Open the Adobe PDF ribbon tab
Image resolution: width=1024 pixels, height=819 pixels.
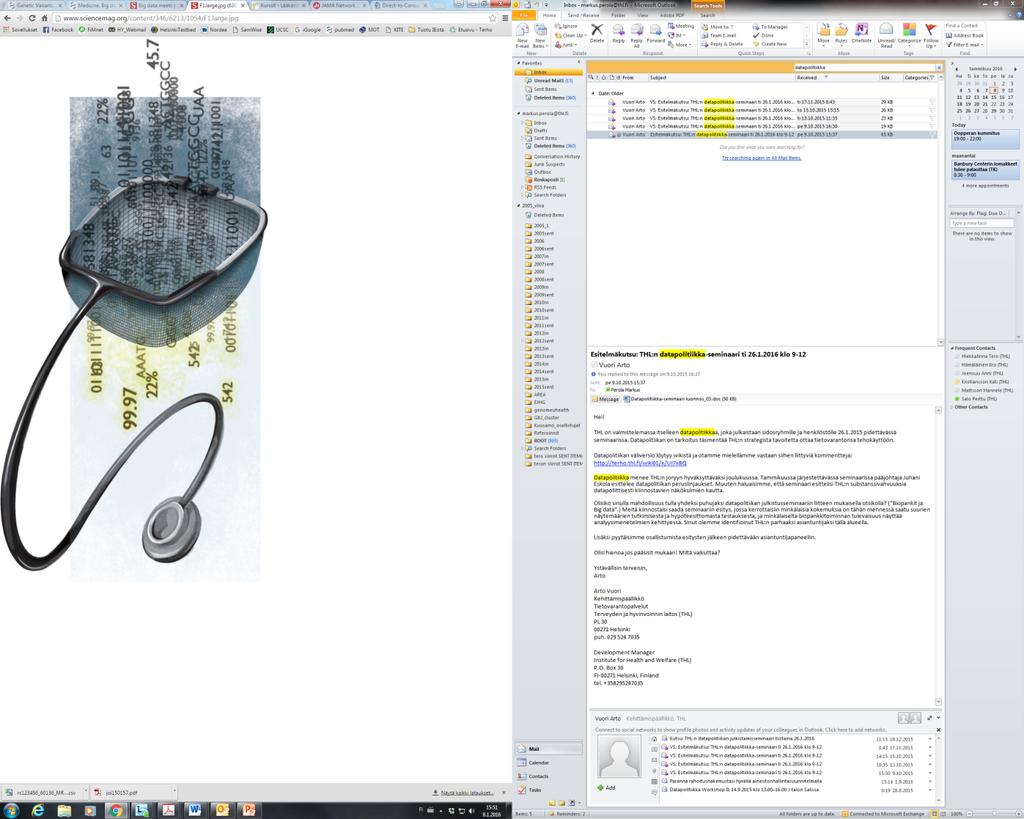pos(672,15)
